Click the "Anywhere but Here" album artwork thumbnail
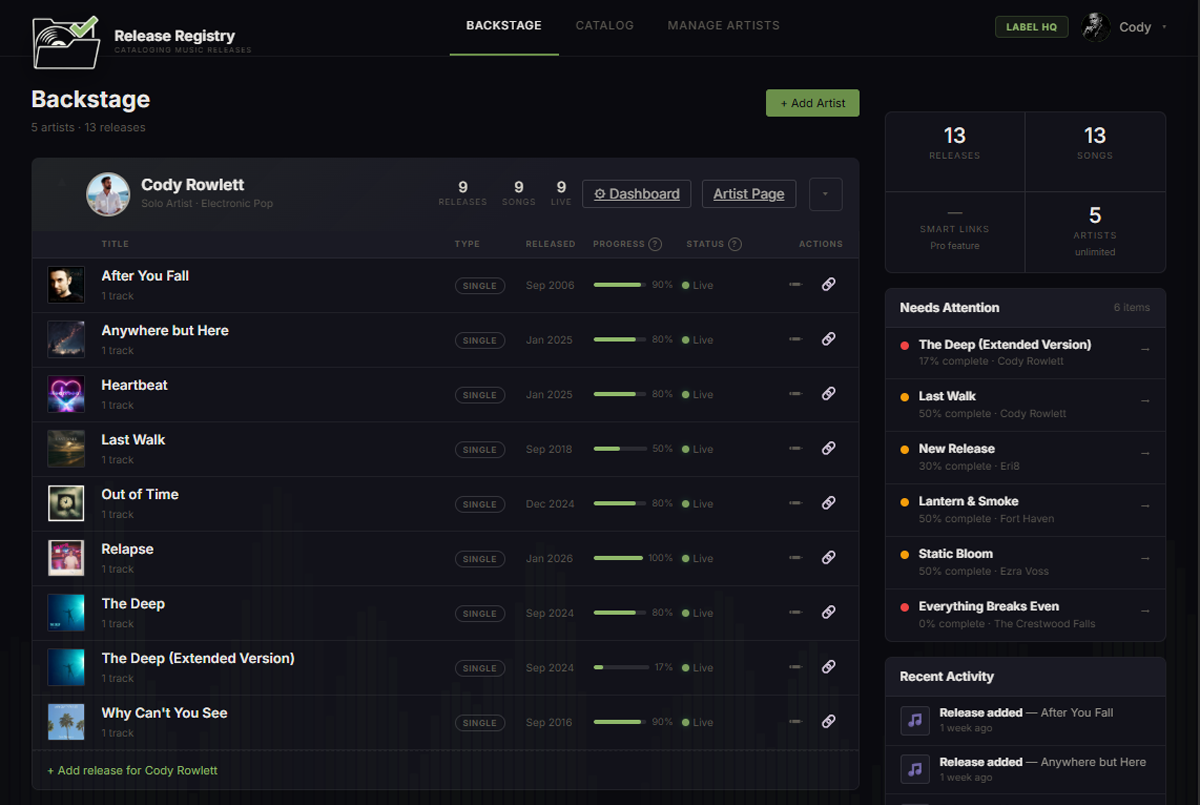The image size is (1200, 805). (x=65, y=338)
